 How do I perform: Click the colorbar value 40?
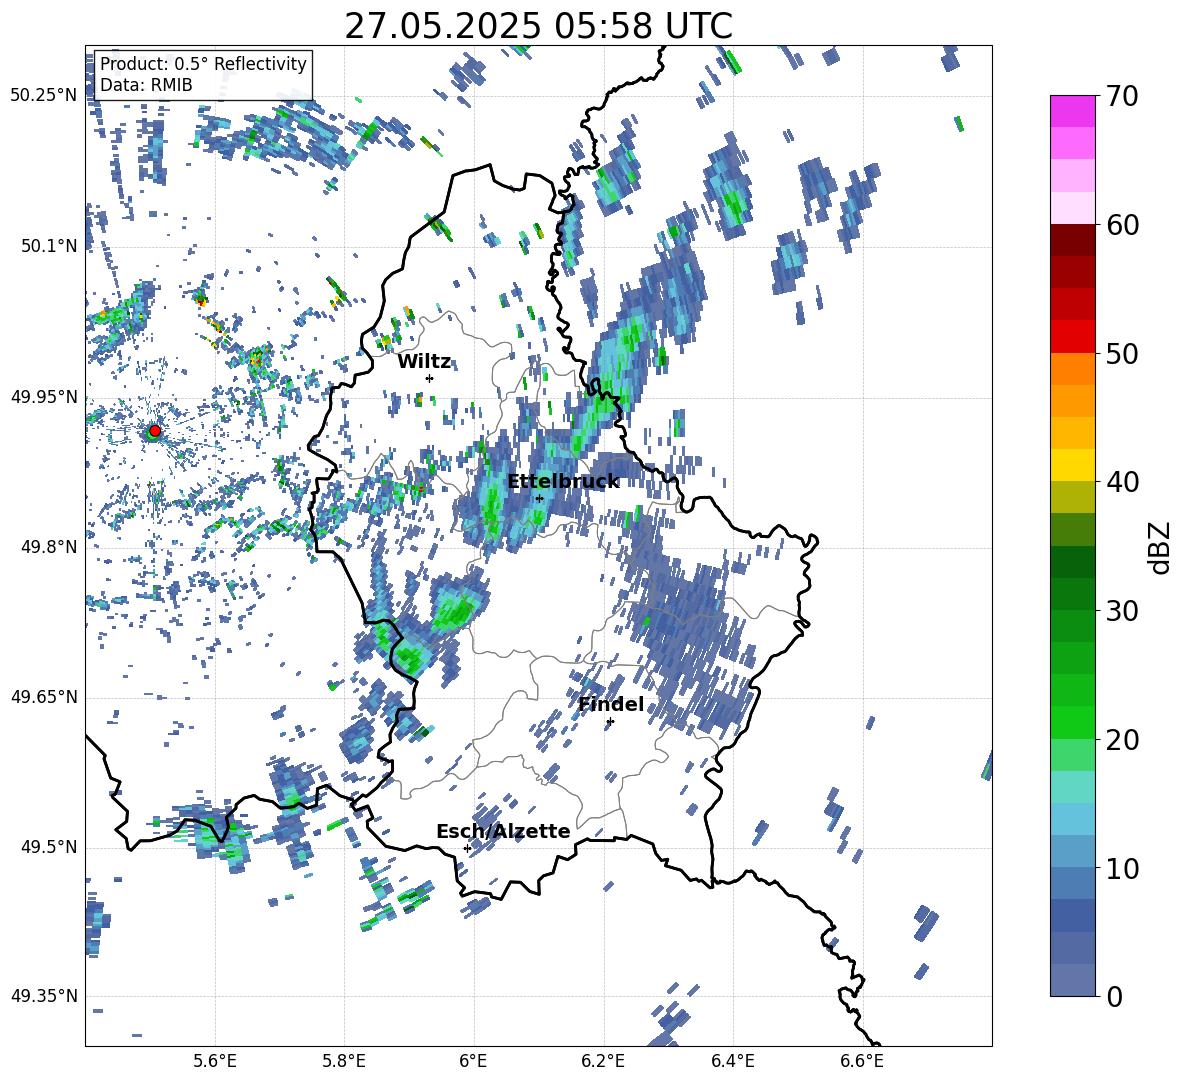(1123, 482)
